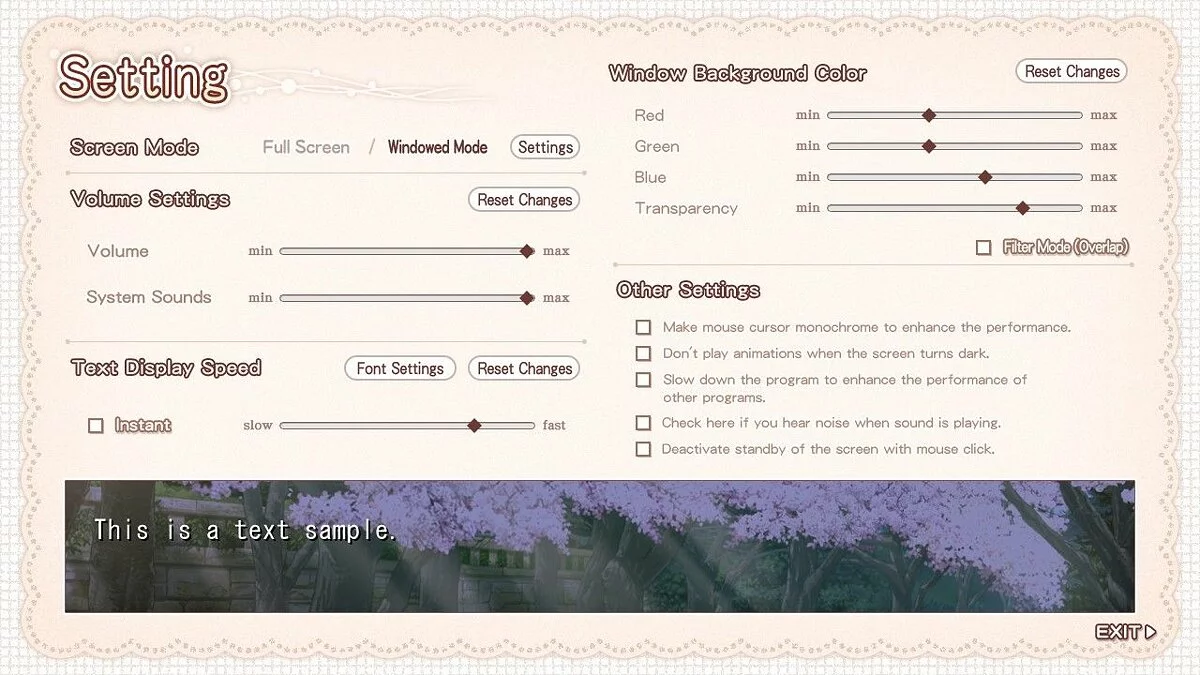Click the Red color slider handle
This screenshot has height=675, width=1200.
point(928,115)
